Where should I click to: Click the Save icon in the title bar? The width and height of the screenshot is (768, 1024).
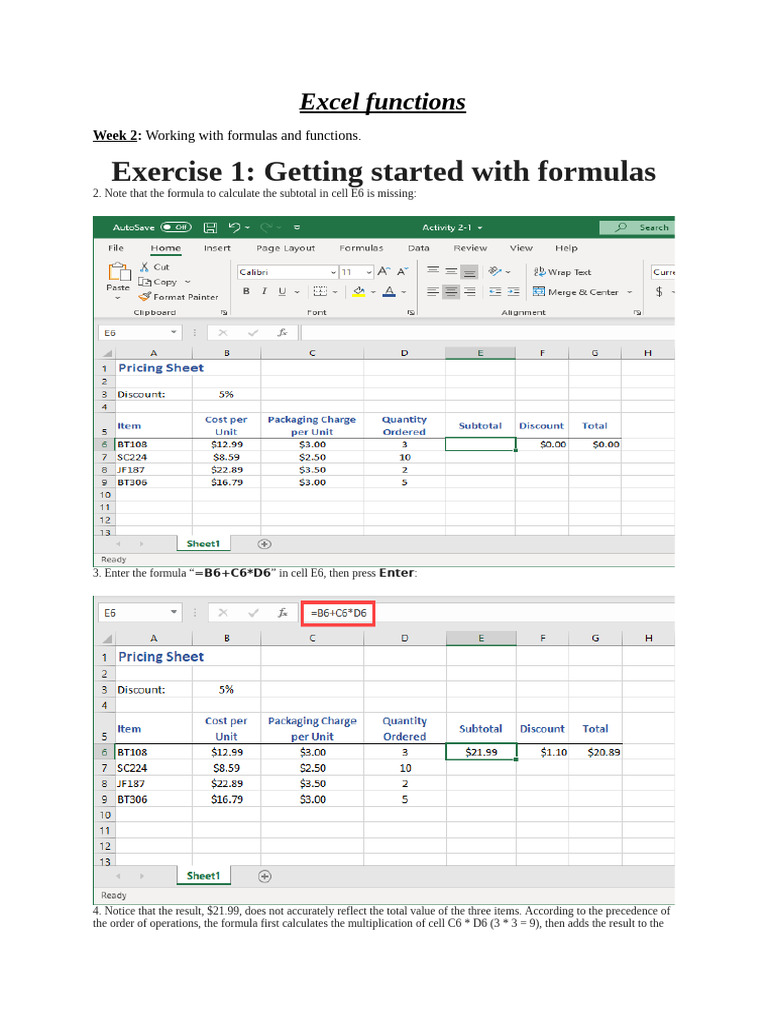210,227
